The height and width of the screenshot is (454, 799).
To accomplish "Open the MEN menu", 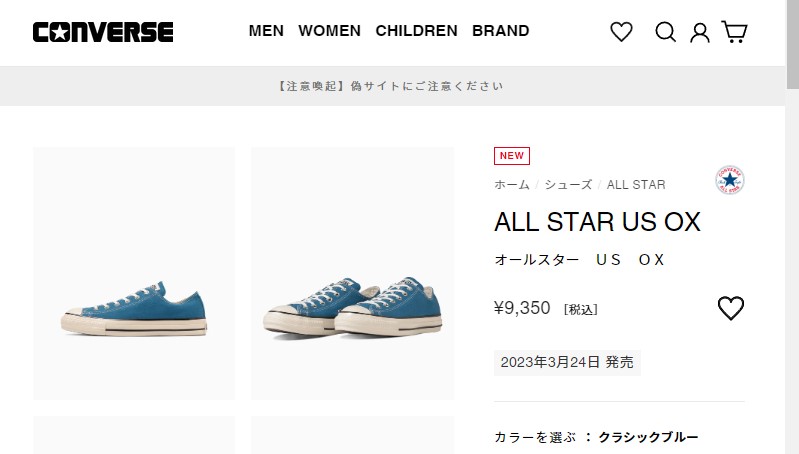I will click(x=266, y=31).
